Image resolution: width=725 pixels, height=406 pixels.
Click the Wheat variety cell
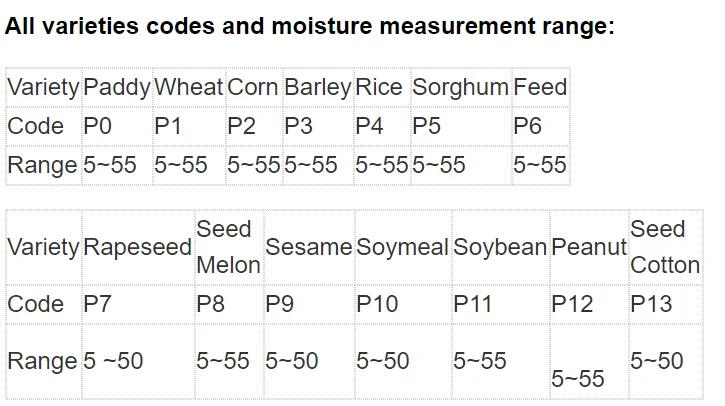pyautogui.click(x=188, y=87)
